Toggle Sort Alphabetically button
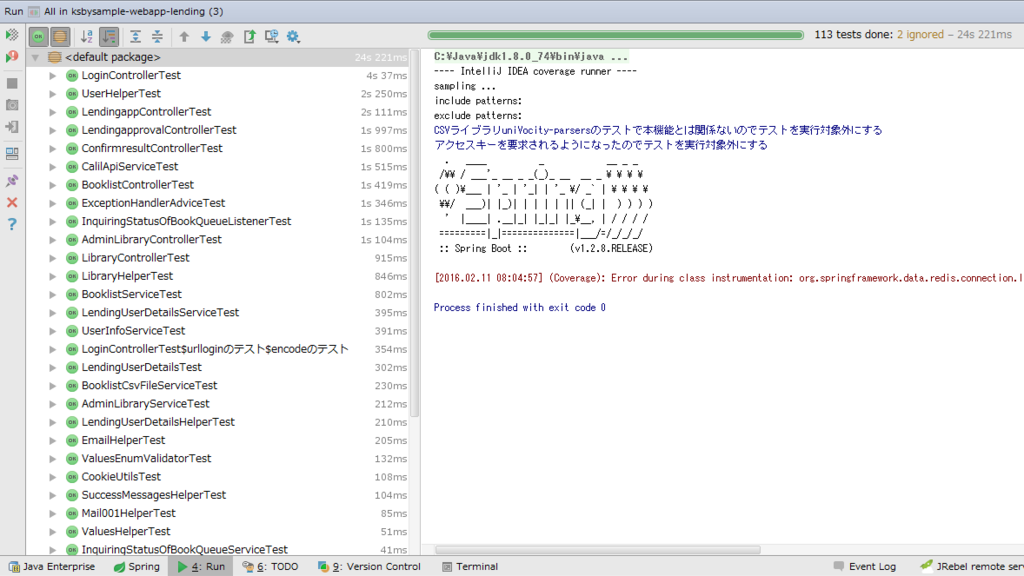Viewport: 1024px width, 576px height. (86, 37)
